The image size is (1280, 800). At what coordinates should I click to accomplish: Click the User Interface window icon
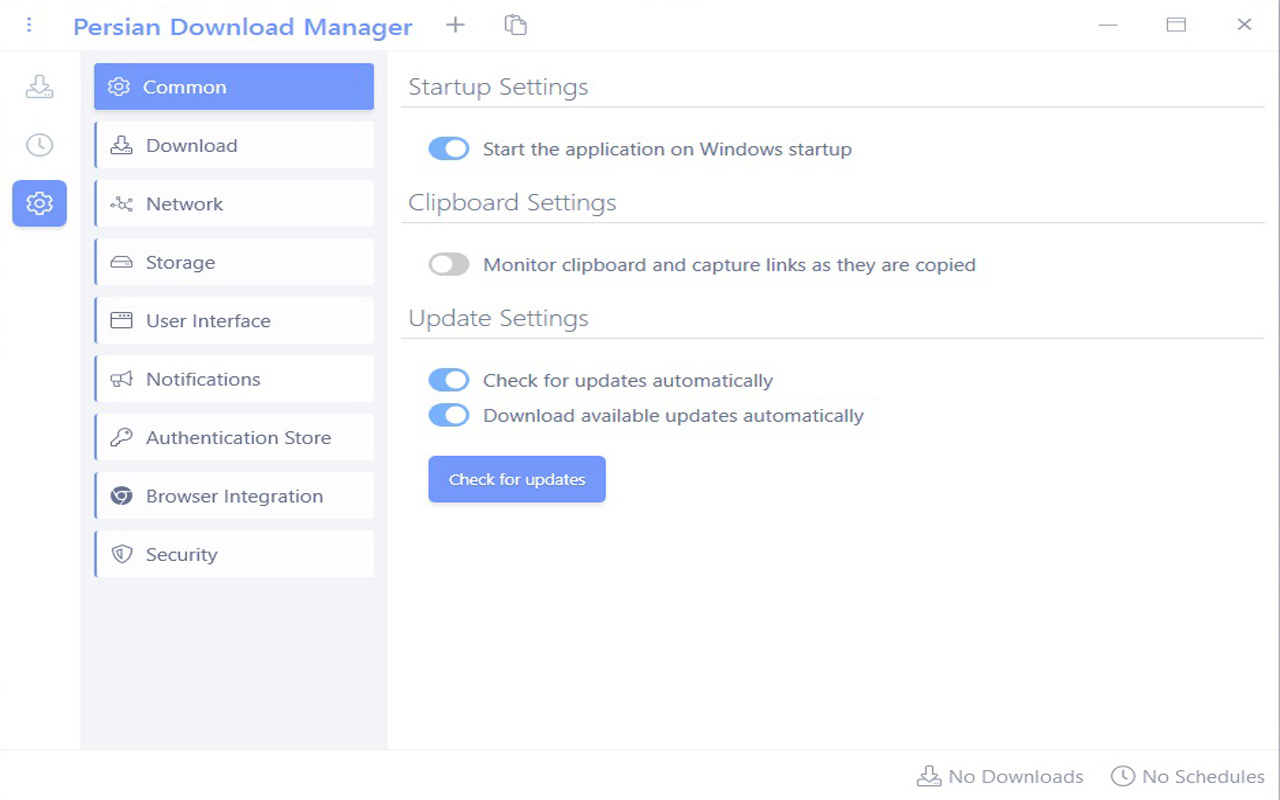(x=121, y=320)
